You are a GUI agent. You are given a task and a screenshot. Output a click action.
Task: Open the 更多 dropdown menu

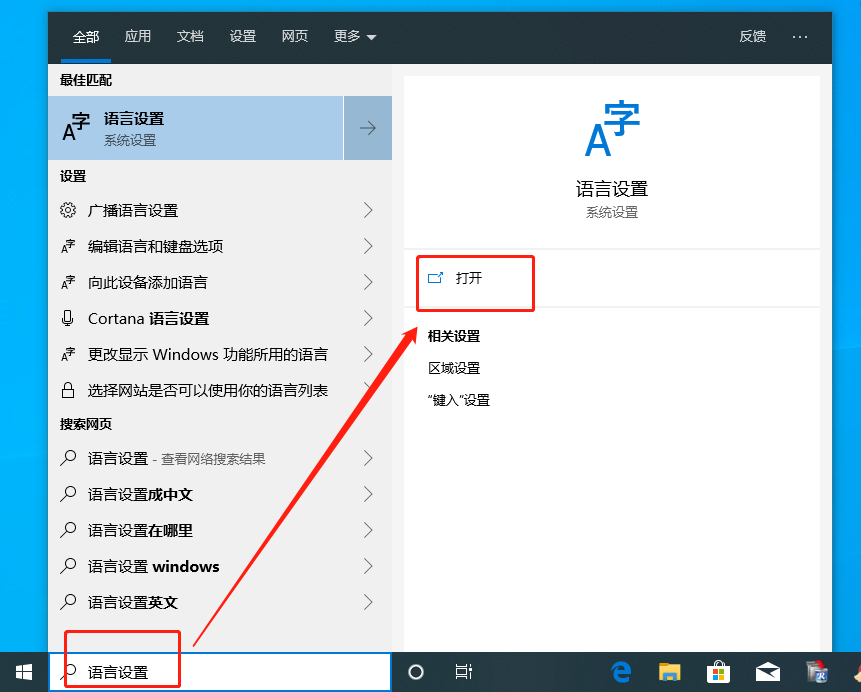(x=355, y=36)
